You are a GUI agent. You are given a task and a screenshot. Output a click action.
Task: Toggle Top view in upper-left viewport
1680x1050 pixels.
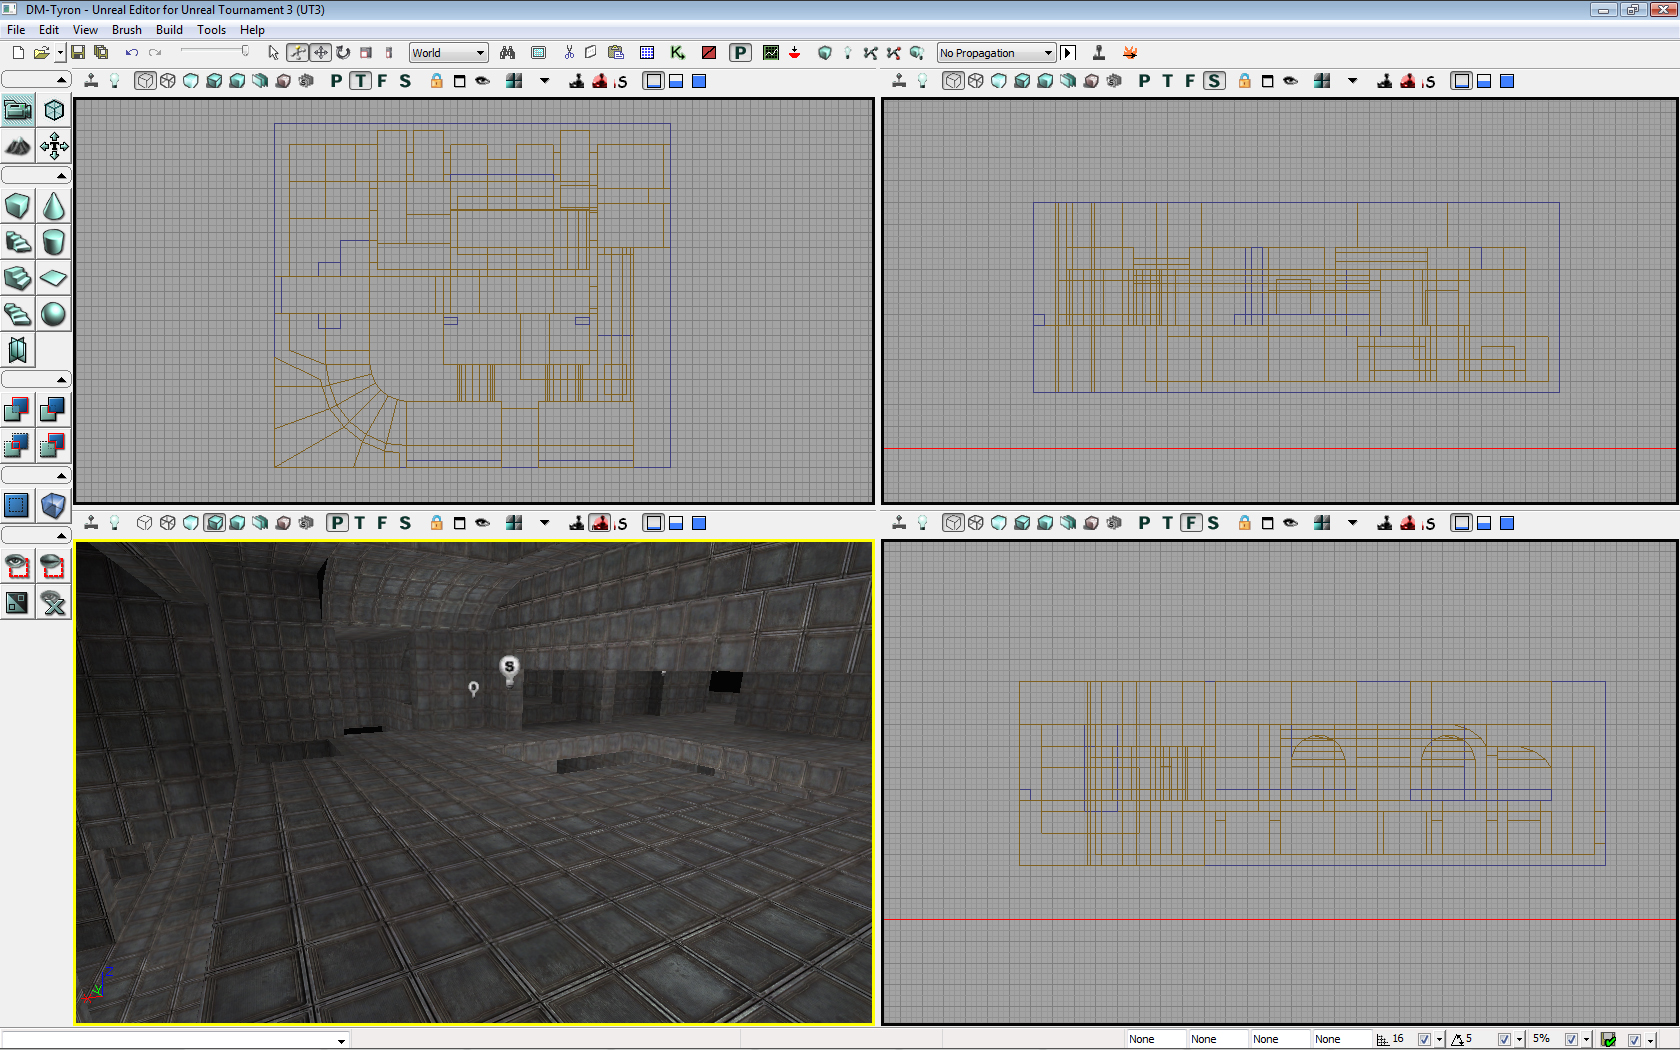[x=360, y=81]
